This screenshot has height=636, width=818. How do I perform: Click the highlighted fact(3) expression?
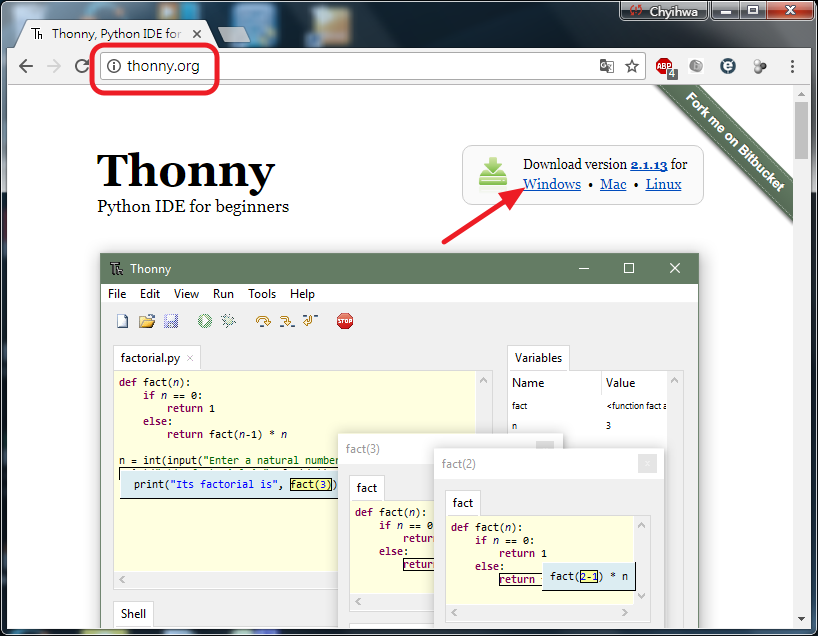[311, 484]
